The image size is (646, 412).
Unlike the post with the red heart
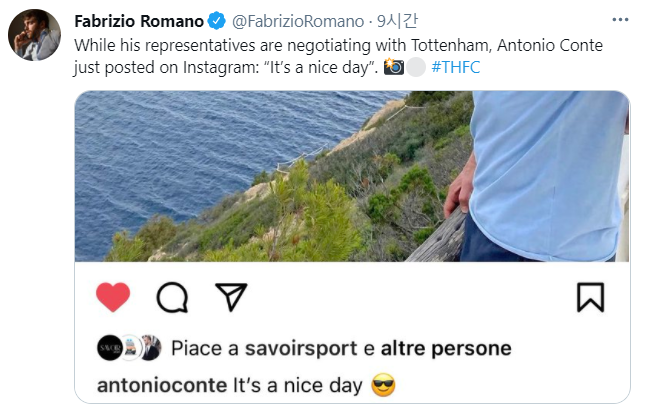click(113, 296)
